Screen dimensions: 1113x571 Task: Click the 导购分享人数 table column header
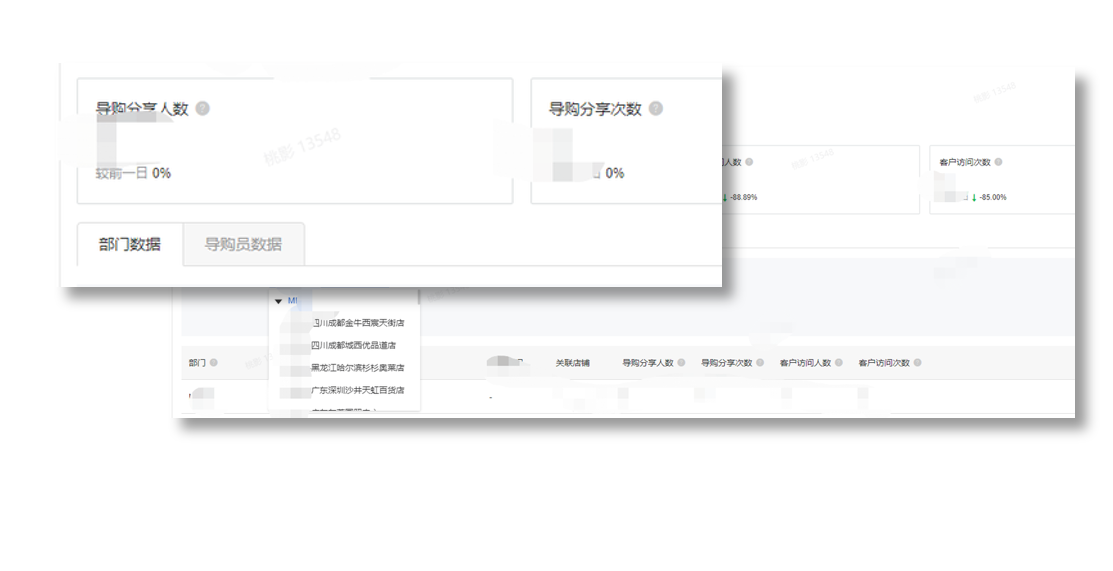tap(648, 363)
